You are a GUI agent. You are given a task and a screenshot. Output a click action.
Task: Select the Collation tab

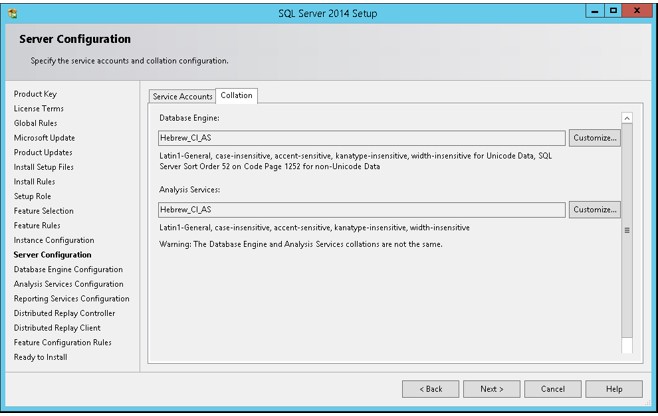pyautogui.click(x=236, y=95)
